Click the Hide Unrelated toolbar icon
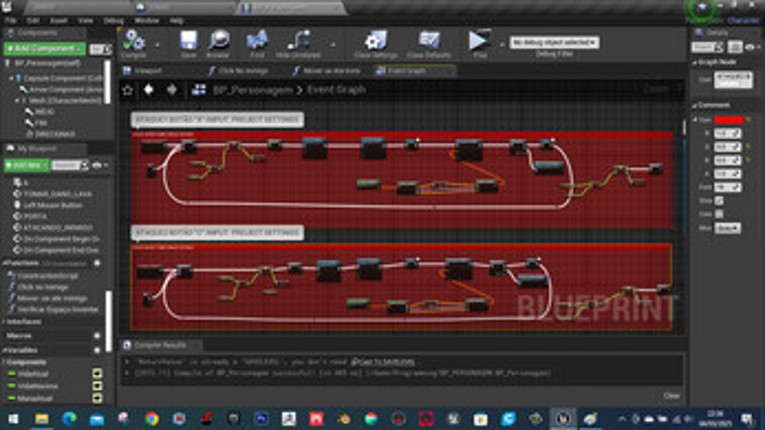Image resolution: width=765 pixels, height=430 pixels. click(x=298, y=42)
